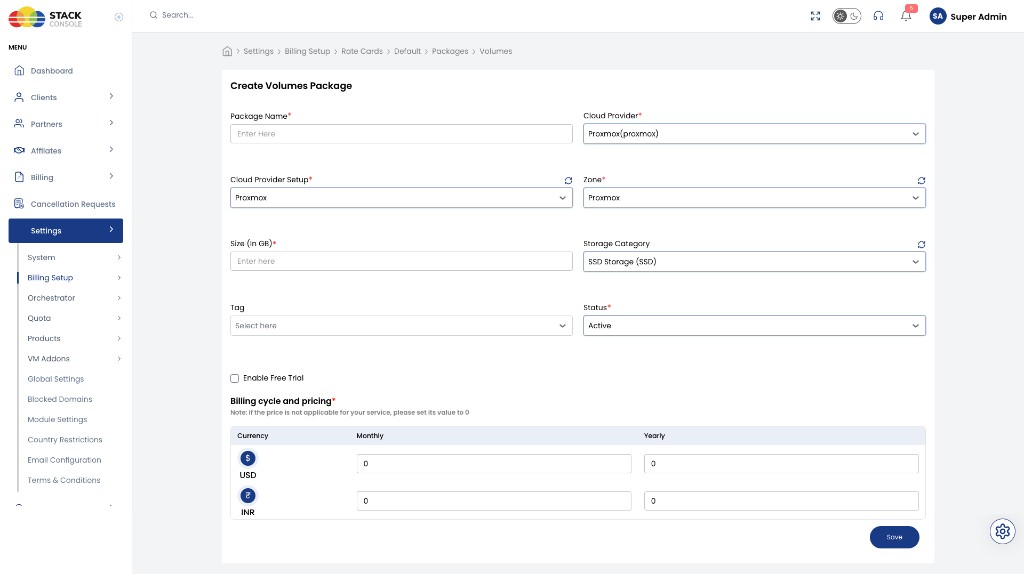1024x574 pixels.
Task: Click the USD dollar currency icon
Action: 248,458
